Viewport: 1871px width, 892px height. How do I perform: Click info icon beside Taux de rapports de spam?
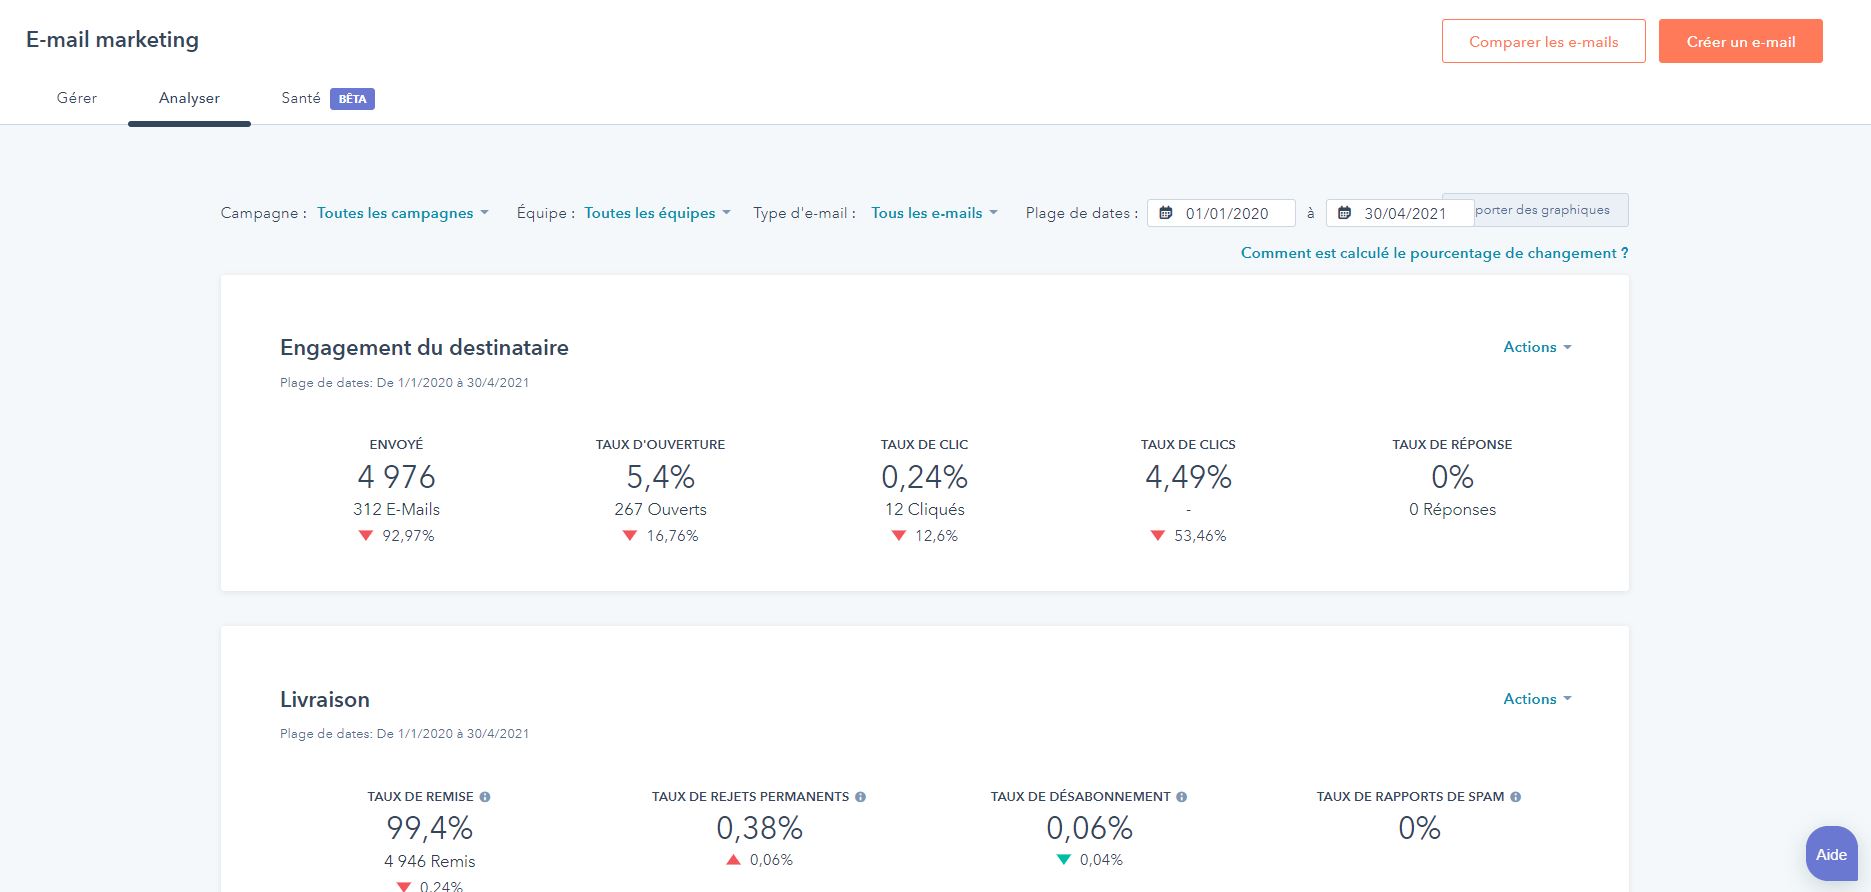1516,797
